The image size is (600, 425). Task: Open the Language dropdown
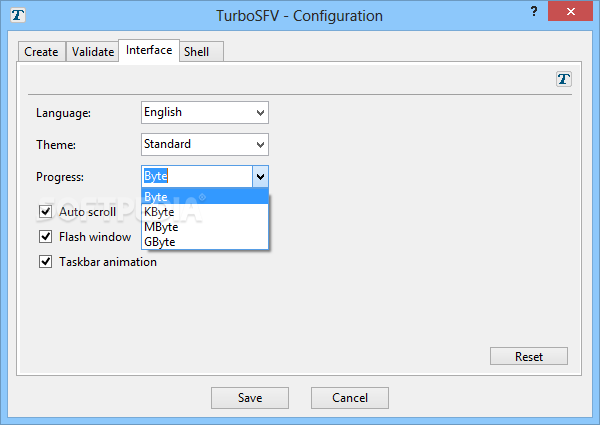pyautogui.click(x=205, y=112)
